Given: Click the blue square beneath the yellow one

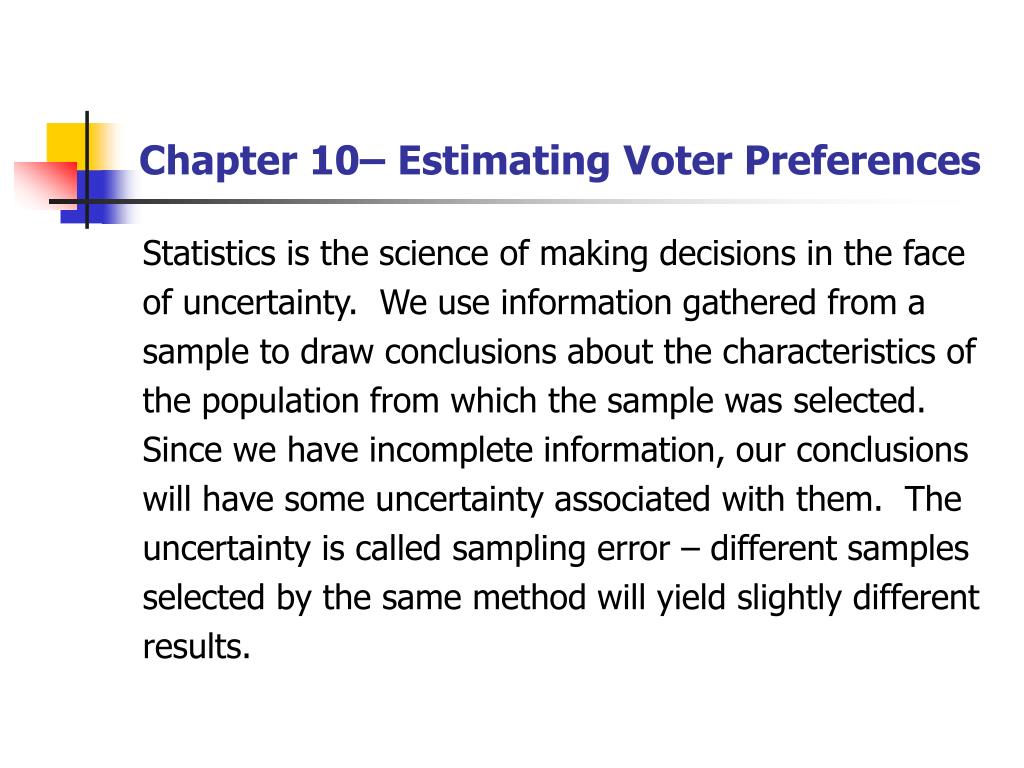Looking at the screenshot, I should (98, 197).
